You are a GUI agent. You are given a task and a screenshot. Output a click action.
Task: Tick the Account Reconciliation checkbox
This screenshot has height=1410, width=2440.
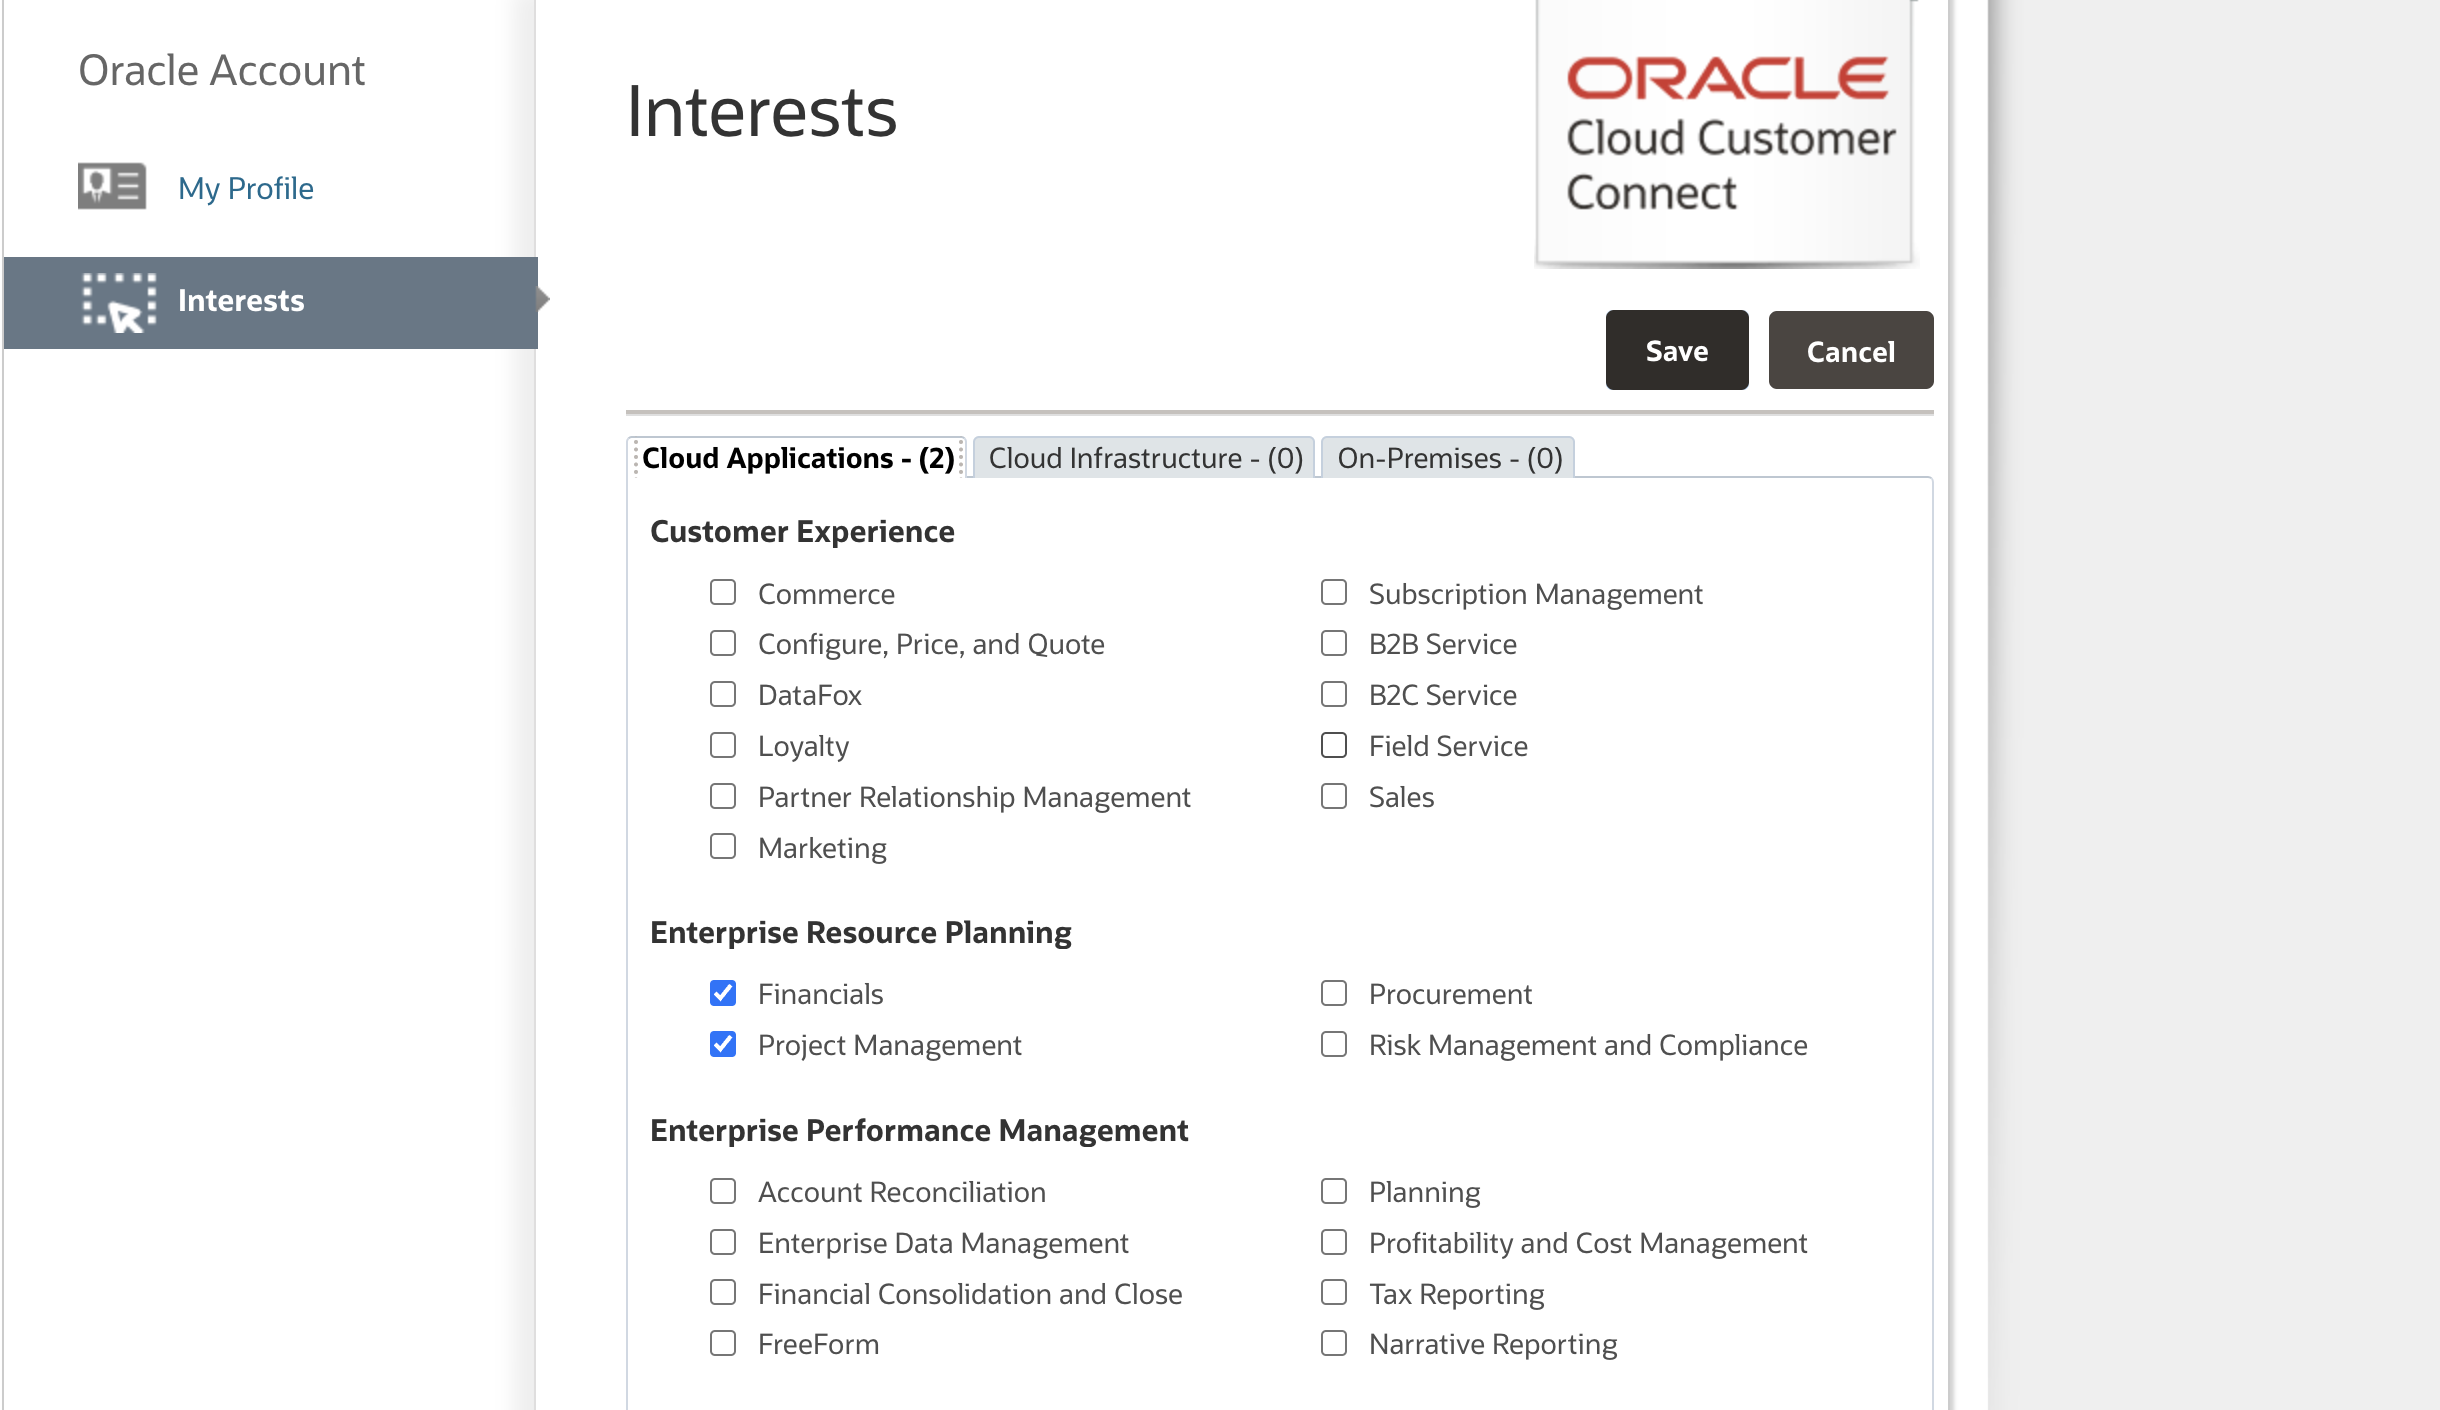tap(723, 1191)
